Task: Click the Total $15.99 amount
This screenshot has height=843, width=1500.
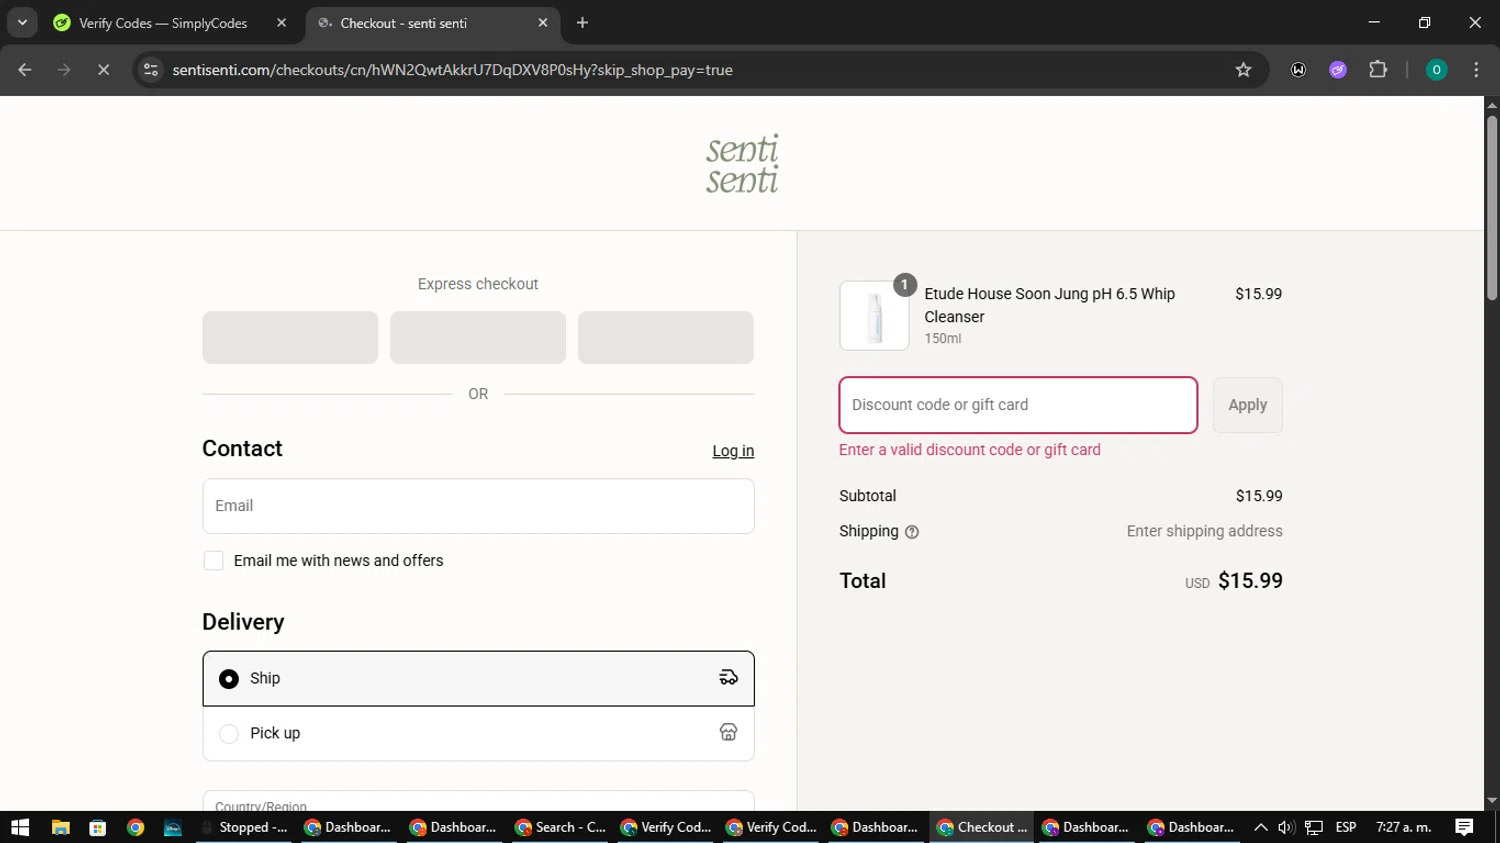Action: [1250, 581]
